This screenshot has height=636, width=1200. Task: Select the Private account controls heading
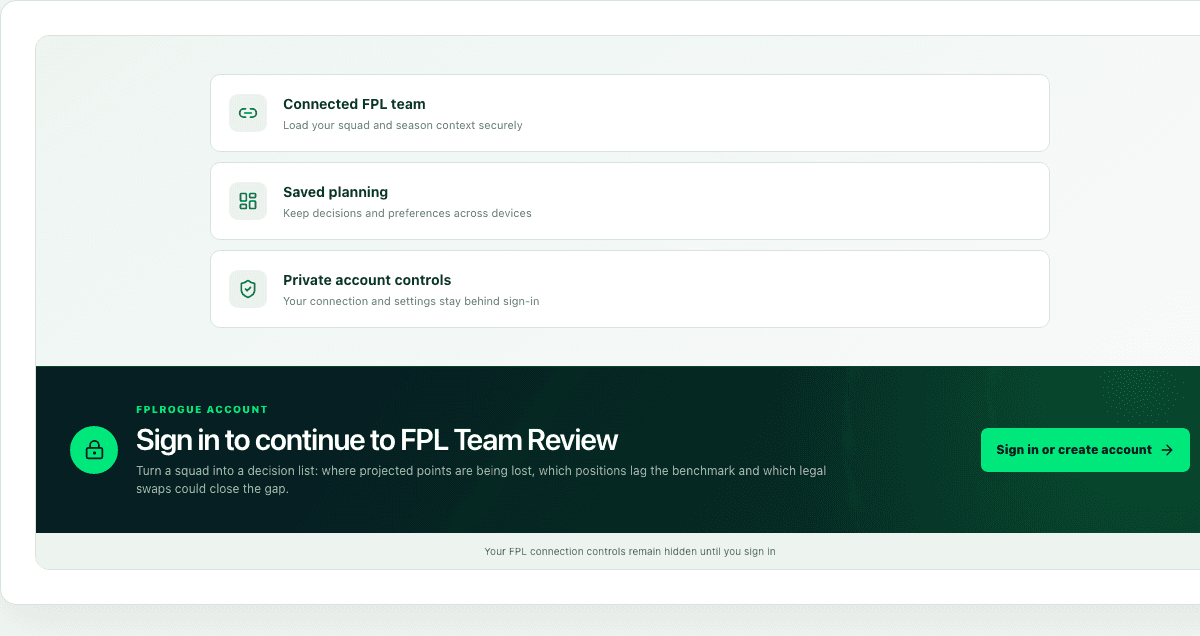(367, 280)
